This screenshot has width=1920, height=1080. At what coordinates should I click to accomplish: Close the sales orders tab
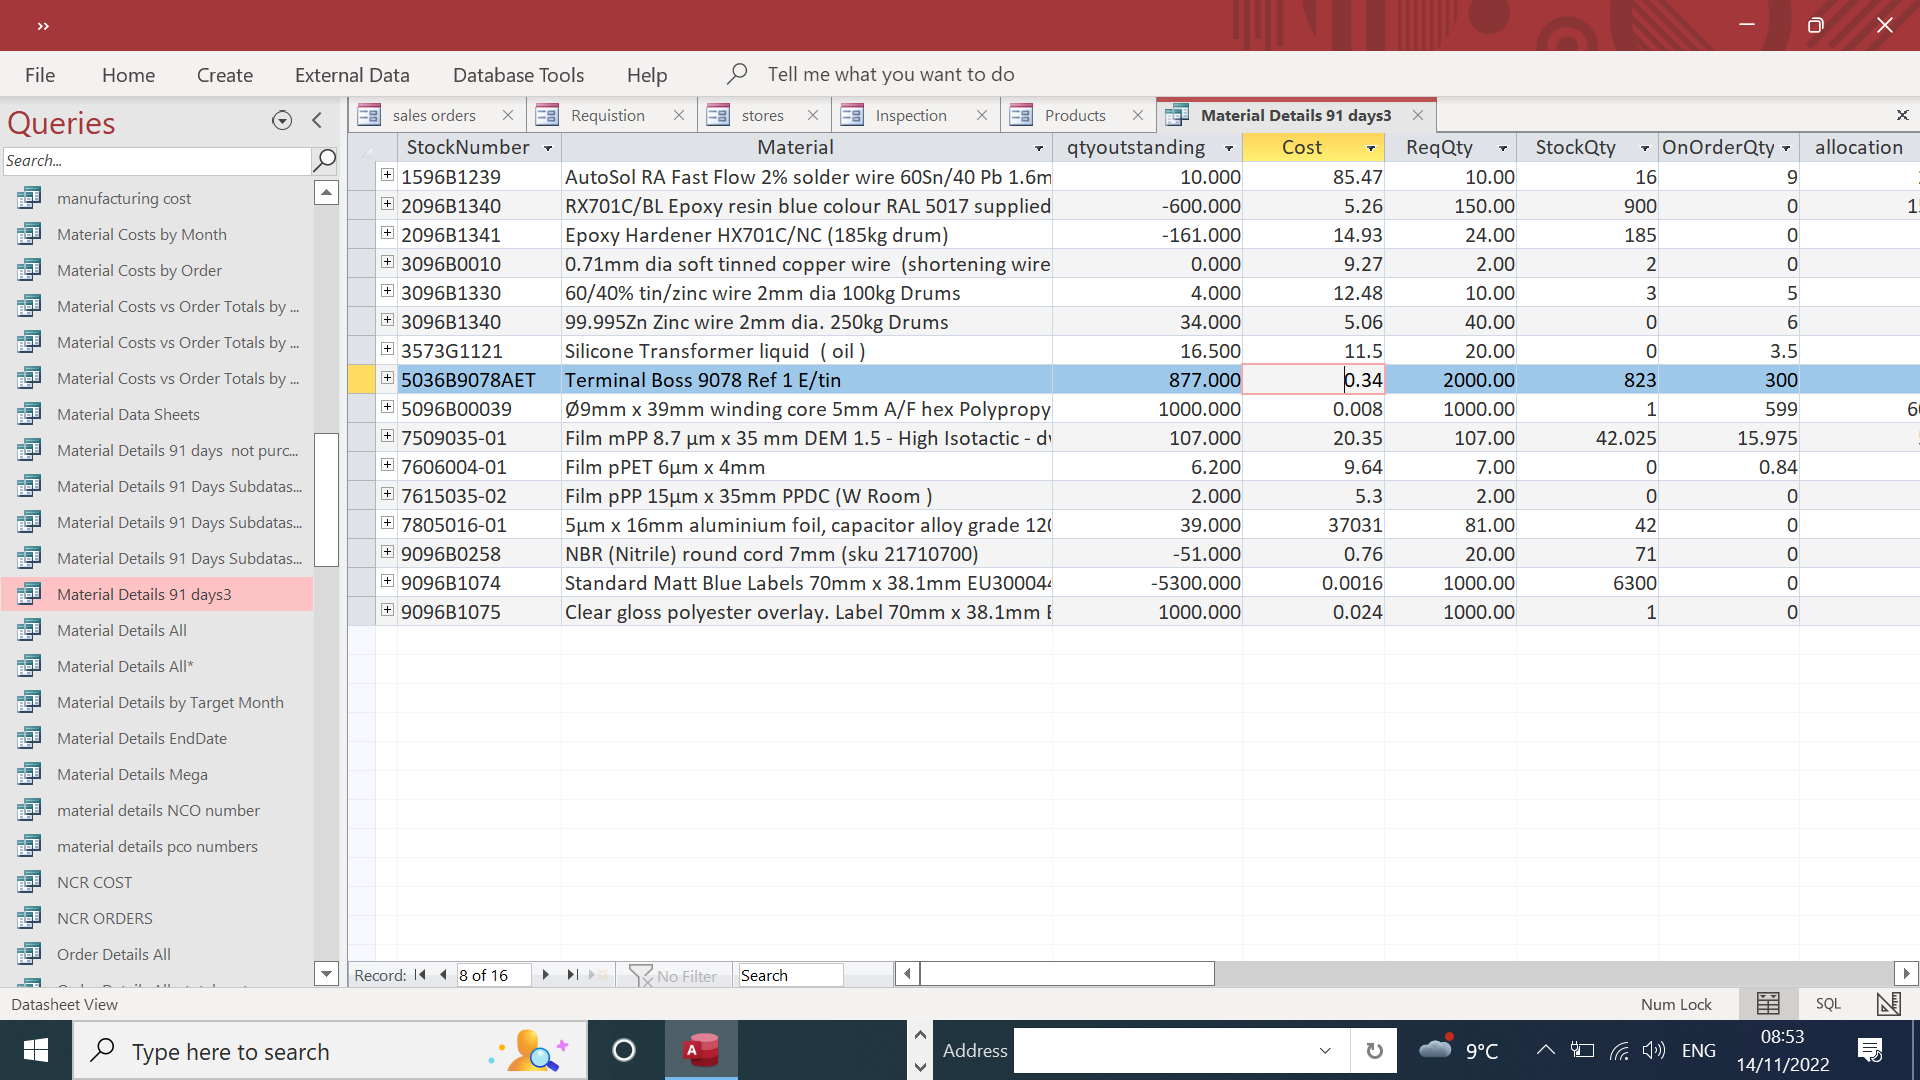pos(508,116)
